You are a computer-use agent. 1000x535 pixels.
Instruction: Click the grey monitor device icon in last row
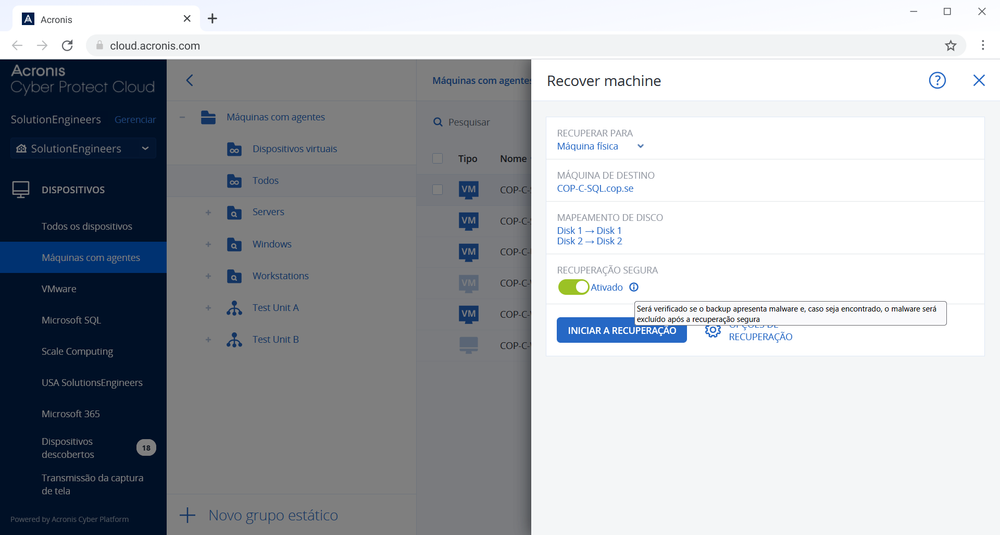[469, 345]
